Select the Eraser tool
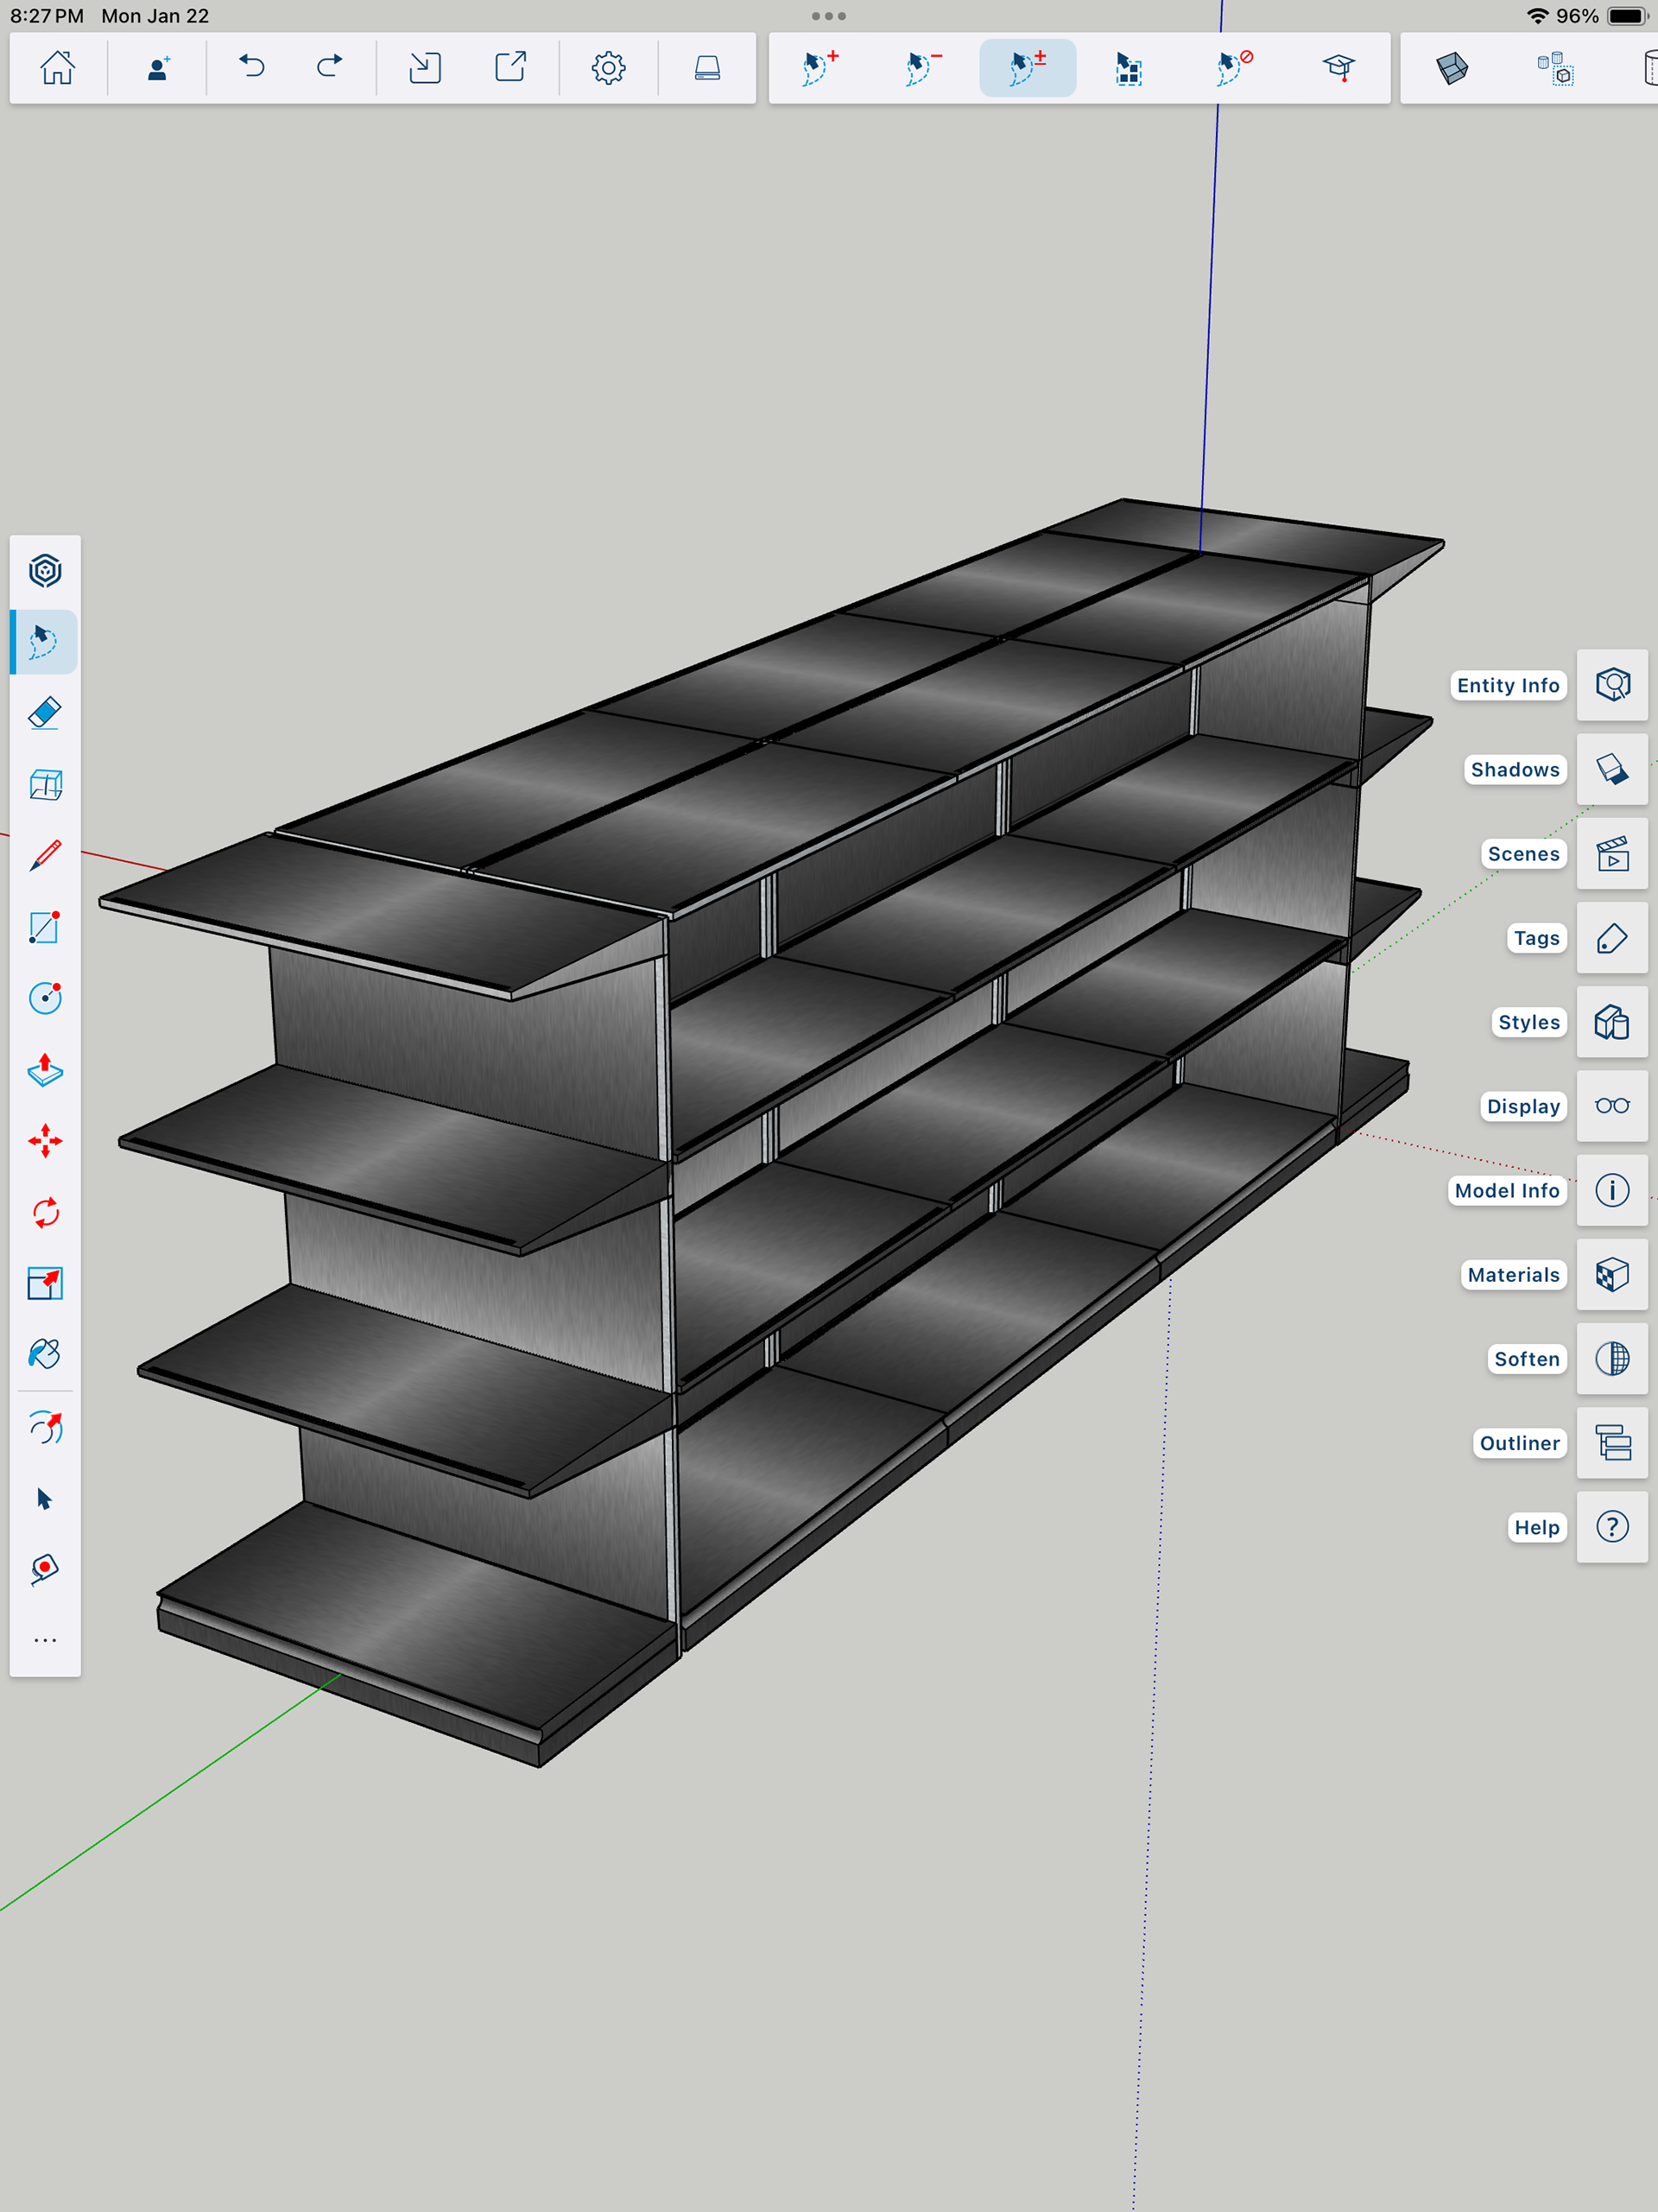 (x=45, y=713)
